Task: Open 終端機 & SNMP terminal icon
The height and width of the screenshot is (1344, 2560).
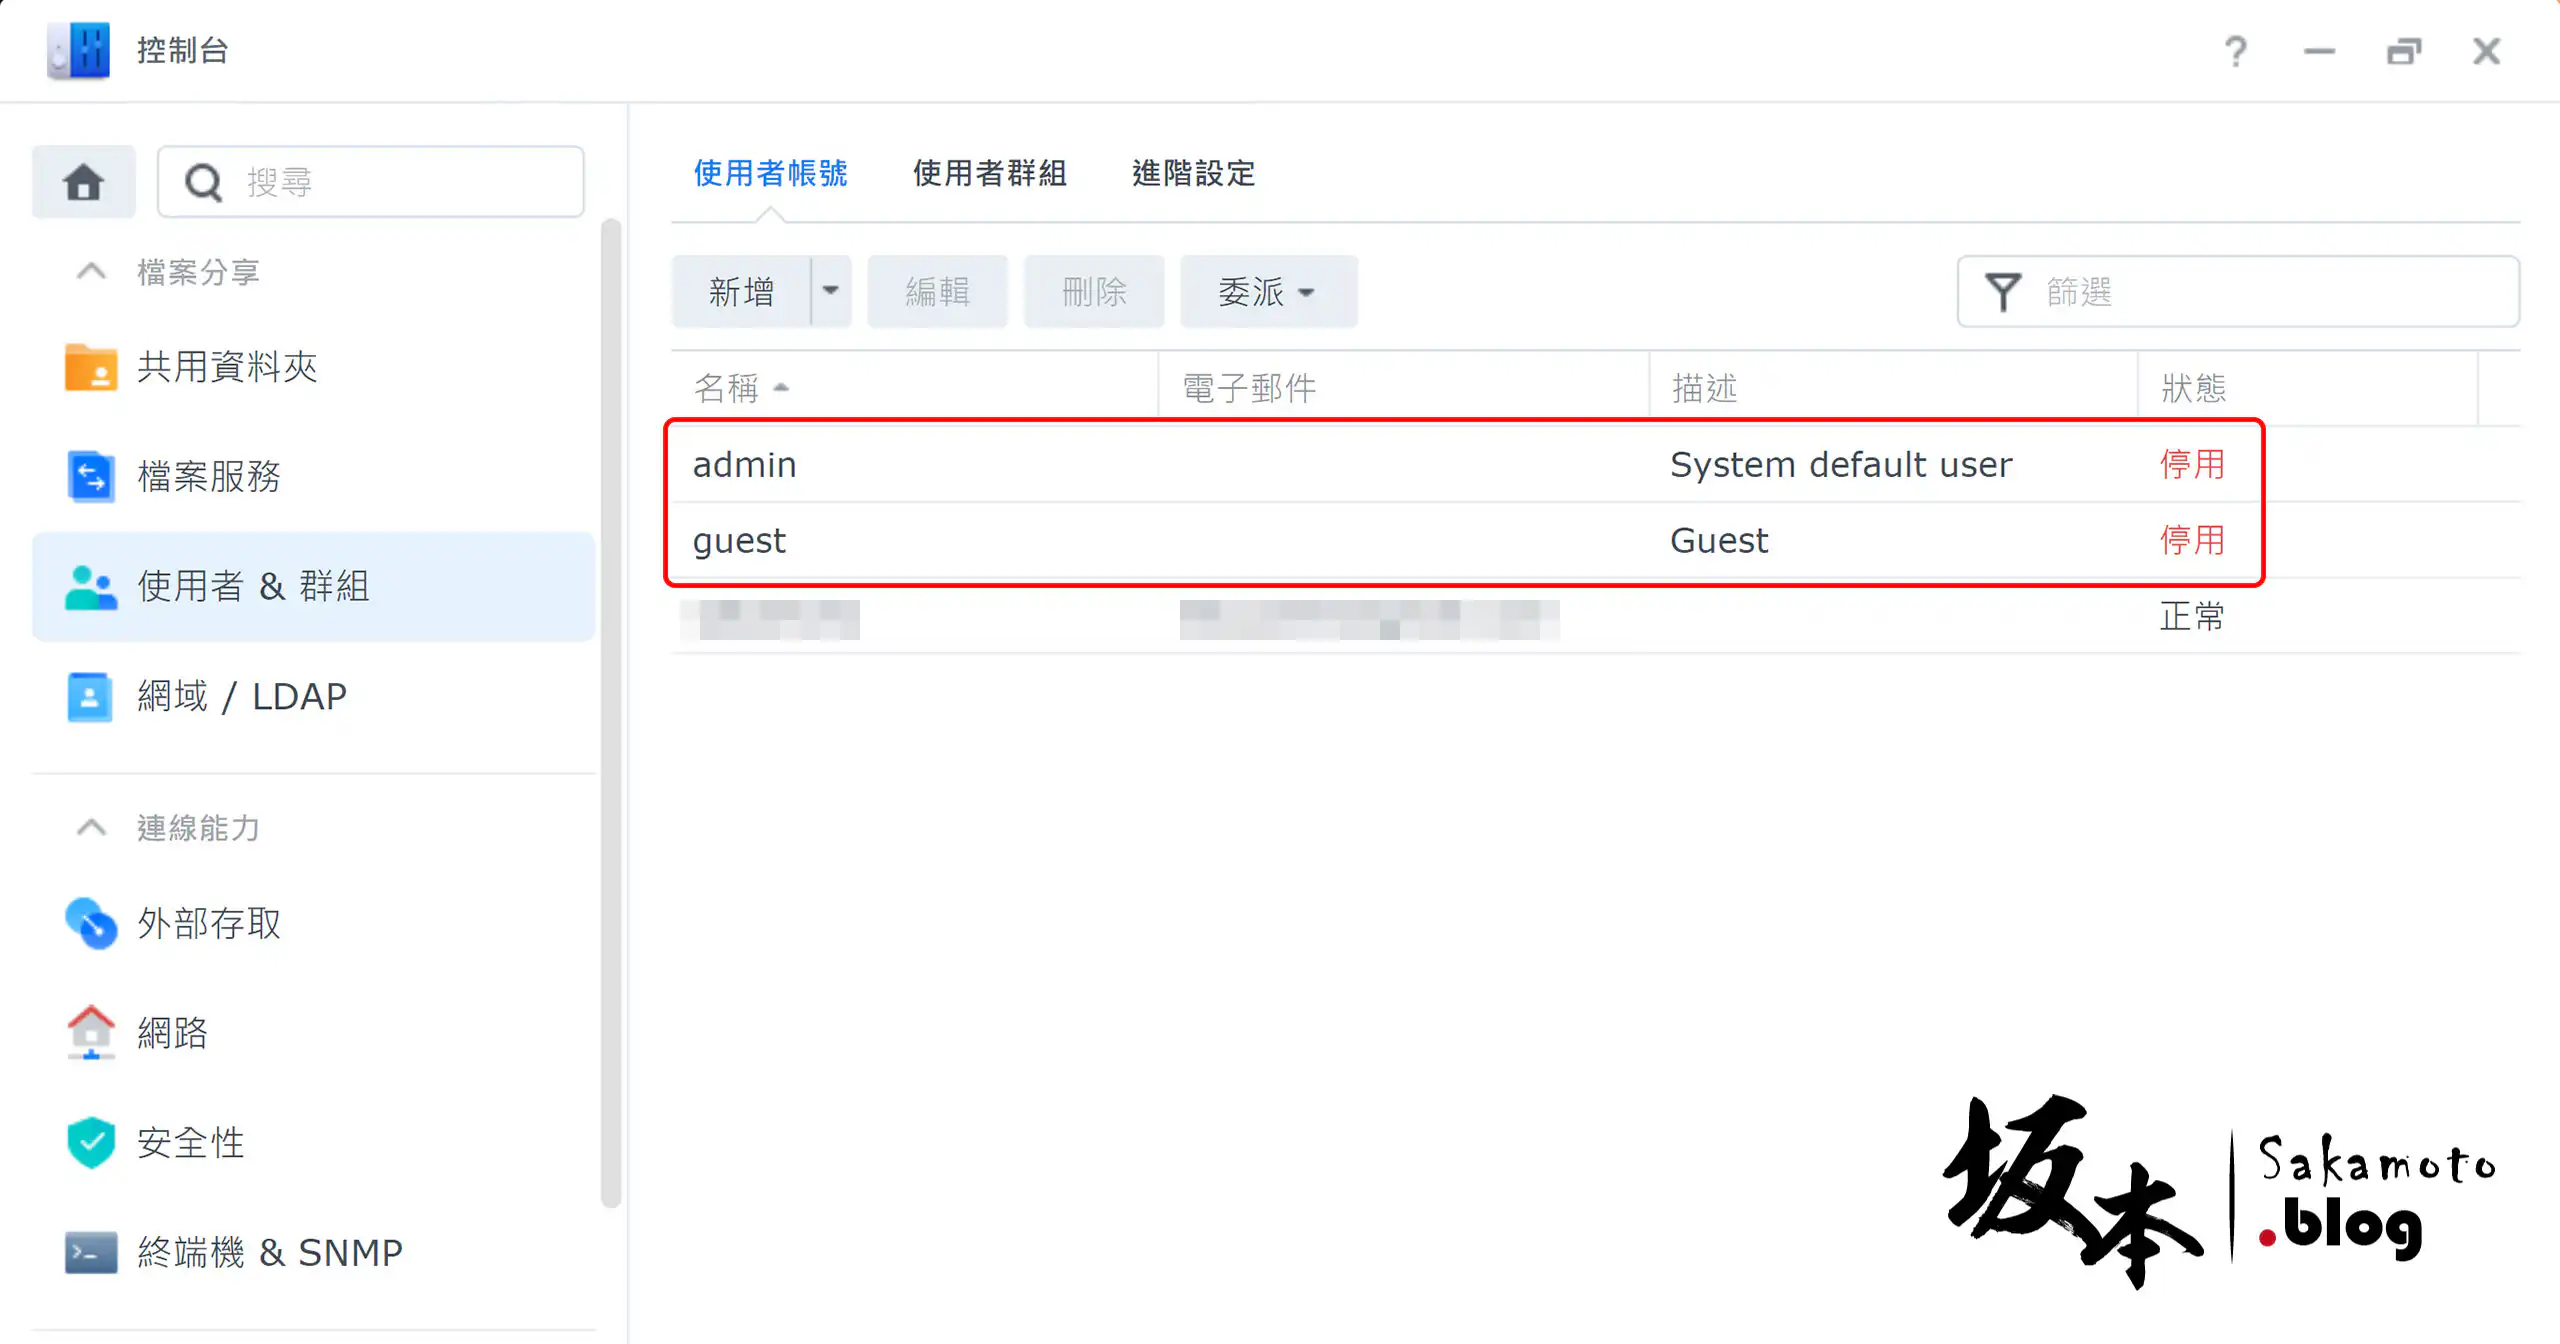Action: [90, 1252]
